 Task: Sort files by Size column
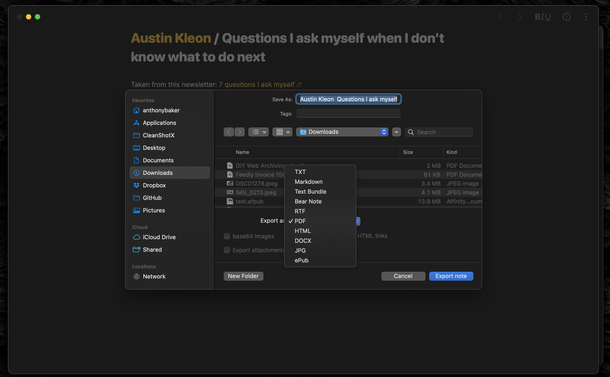click(408, 152)
